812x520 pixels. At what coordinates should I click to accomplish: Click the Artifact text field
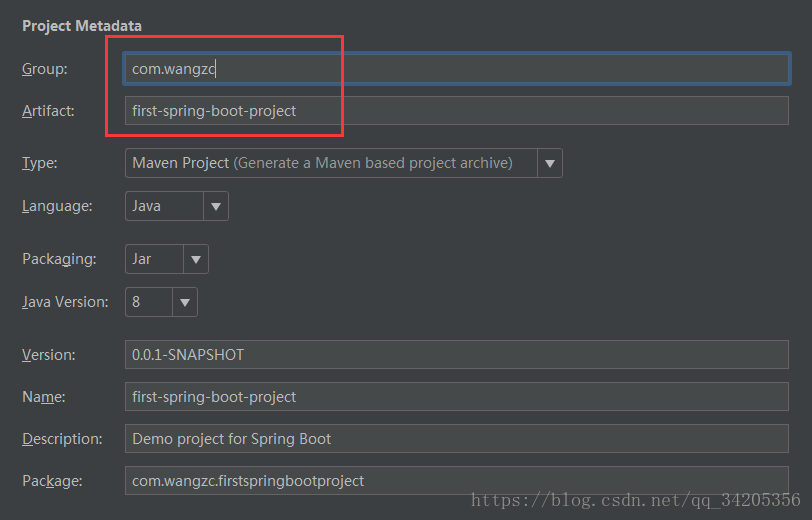click(457, 110)
